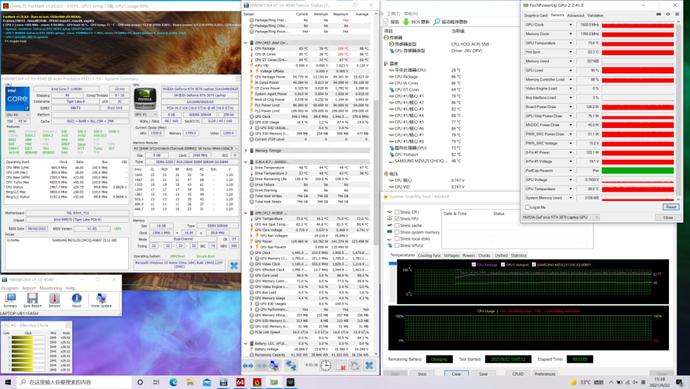Click the clock icon in HWiNFO sensor toolbar
The width and height of the screenshot is (690, 389).
pyautogui.click(x=325, y=365)
